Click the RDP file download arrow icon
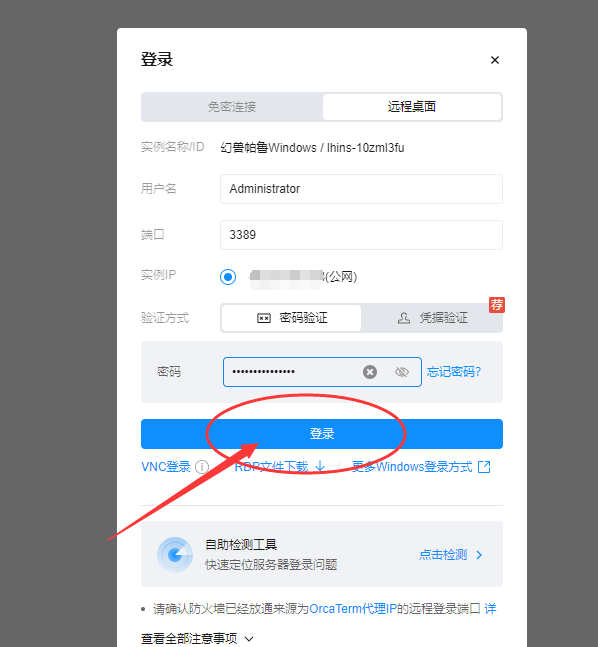The width and height of the screenshot is (598, 647). click(x=320, y=466)
